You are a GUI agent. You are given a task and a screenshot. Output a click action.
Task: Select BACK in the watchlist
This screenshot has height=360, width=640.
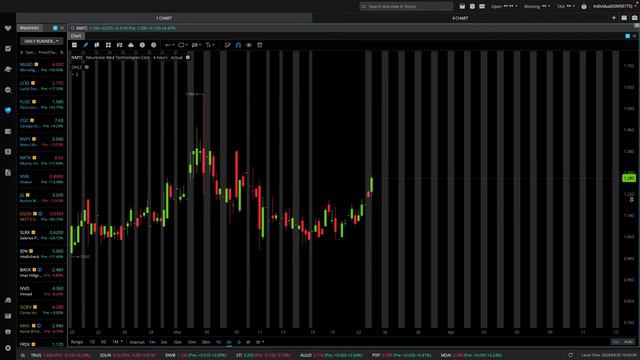click(x=42, y=272)
